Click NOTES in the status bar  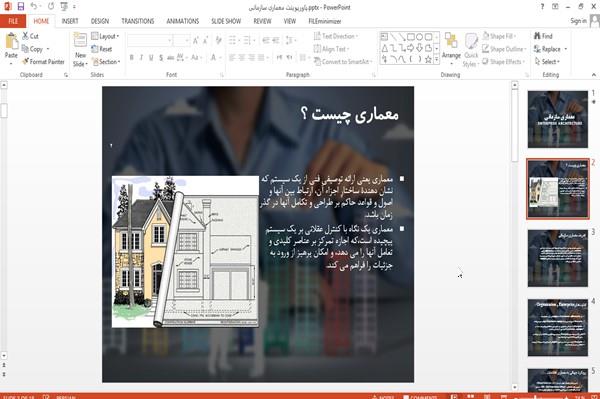coord(383,396)
